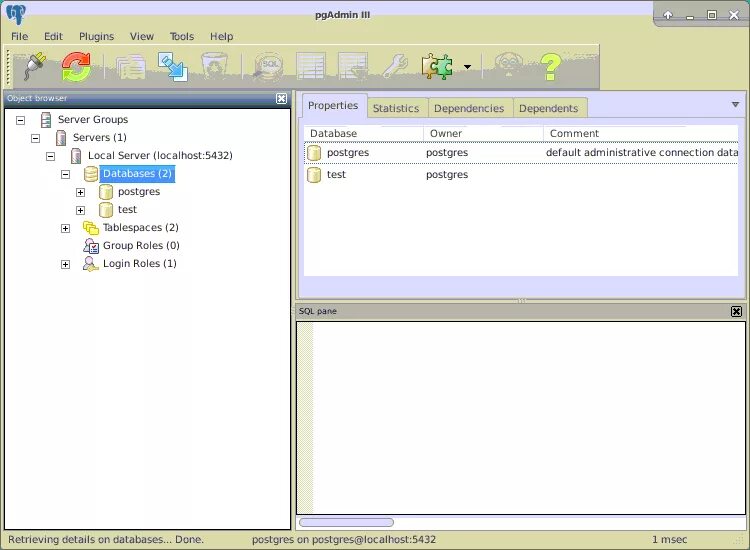The image size is (750, 550).
Task: Click the Databases (2) cylinder icon in tree
Action: (91, 174)
